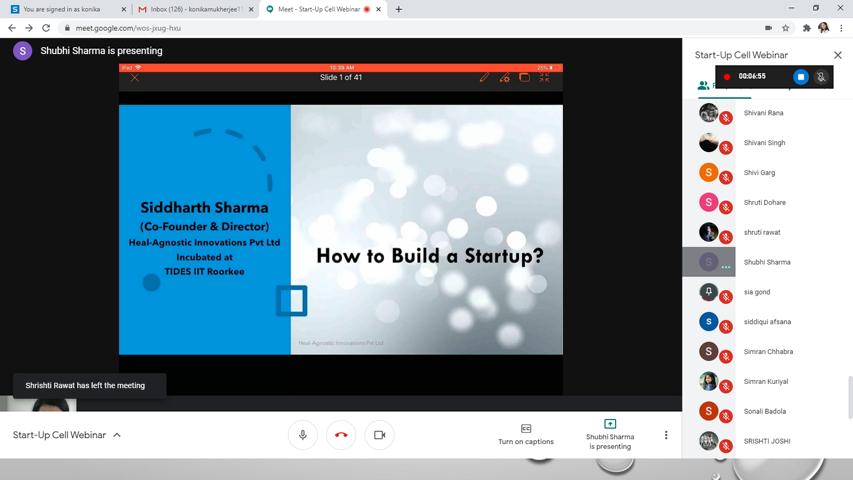Image resolution: width=853 pixels, height=480 pixels.
Task: Click Shivani Singh's muted mic icon
Action: click(726, 148)
